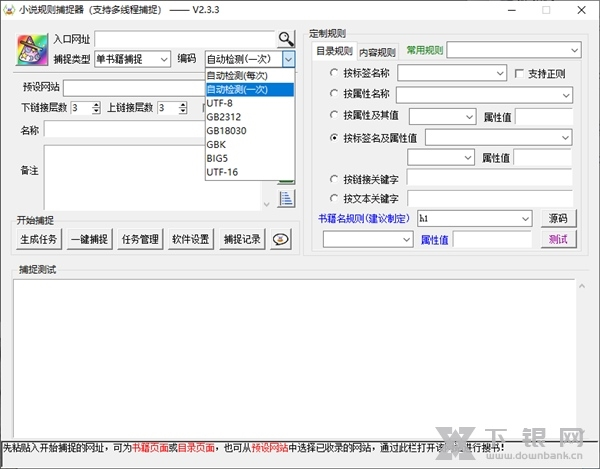Select the 按文本关键字 radio button

[x=334, y=199]
